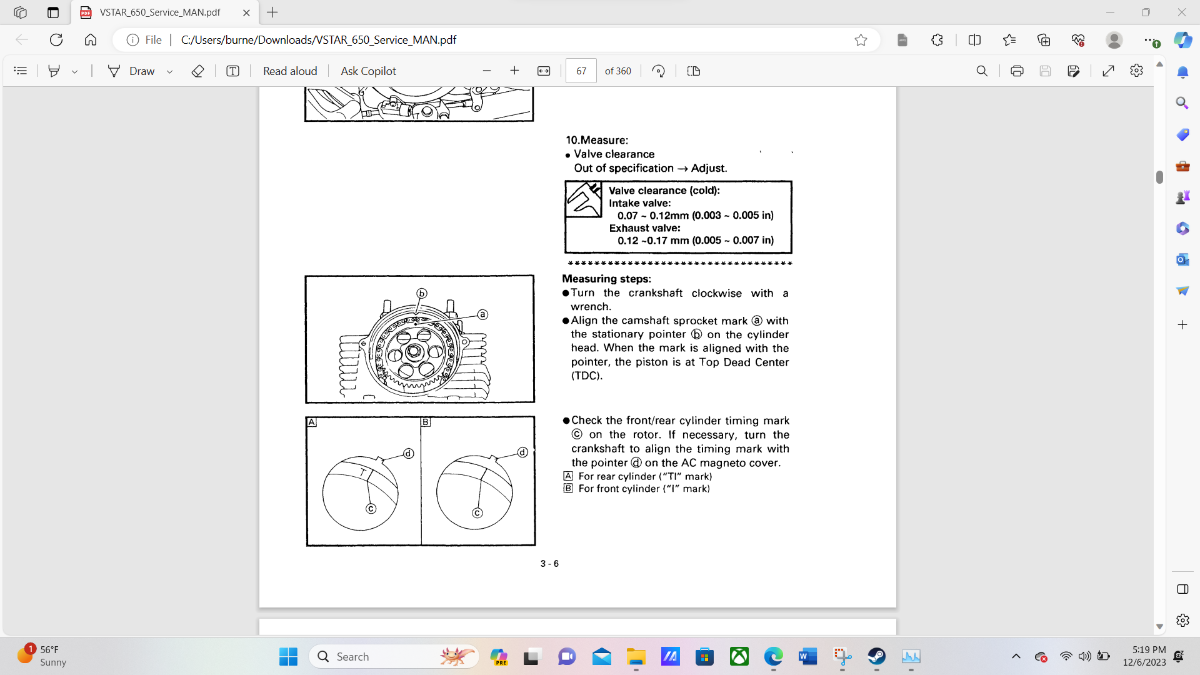The height and width of the screenshot is (675, 1200).
Task: Click the Ask Copilot button
Action: 368,71
